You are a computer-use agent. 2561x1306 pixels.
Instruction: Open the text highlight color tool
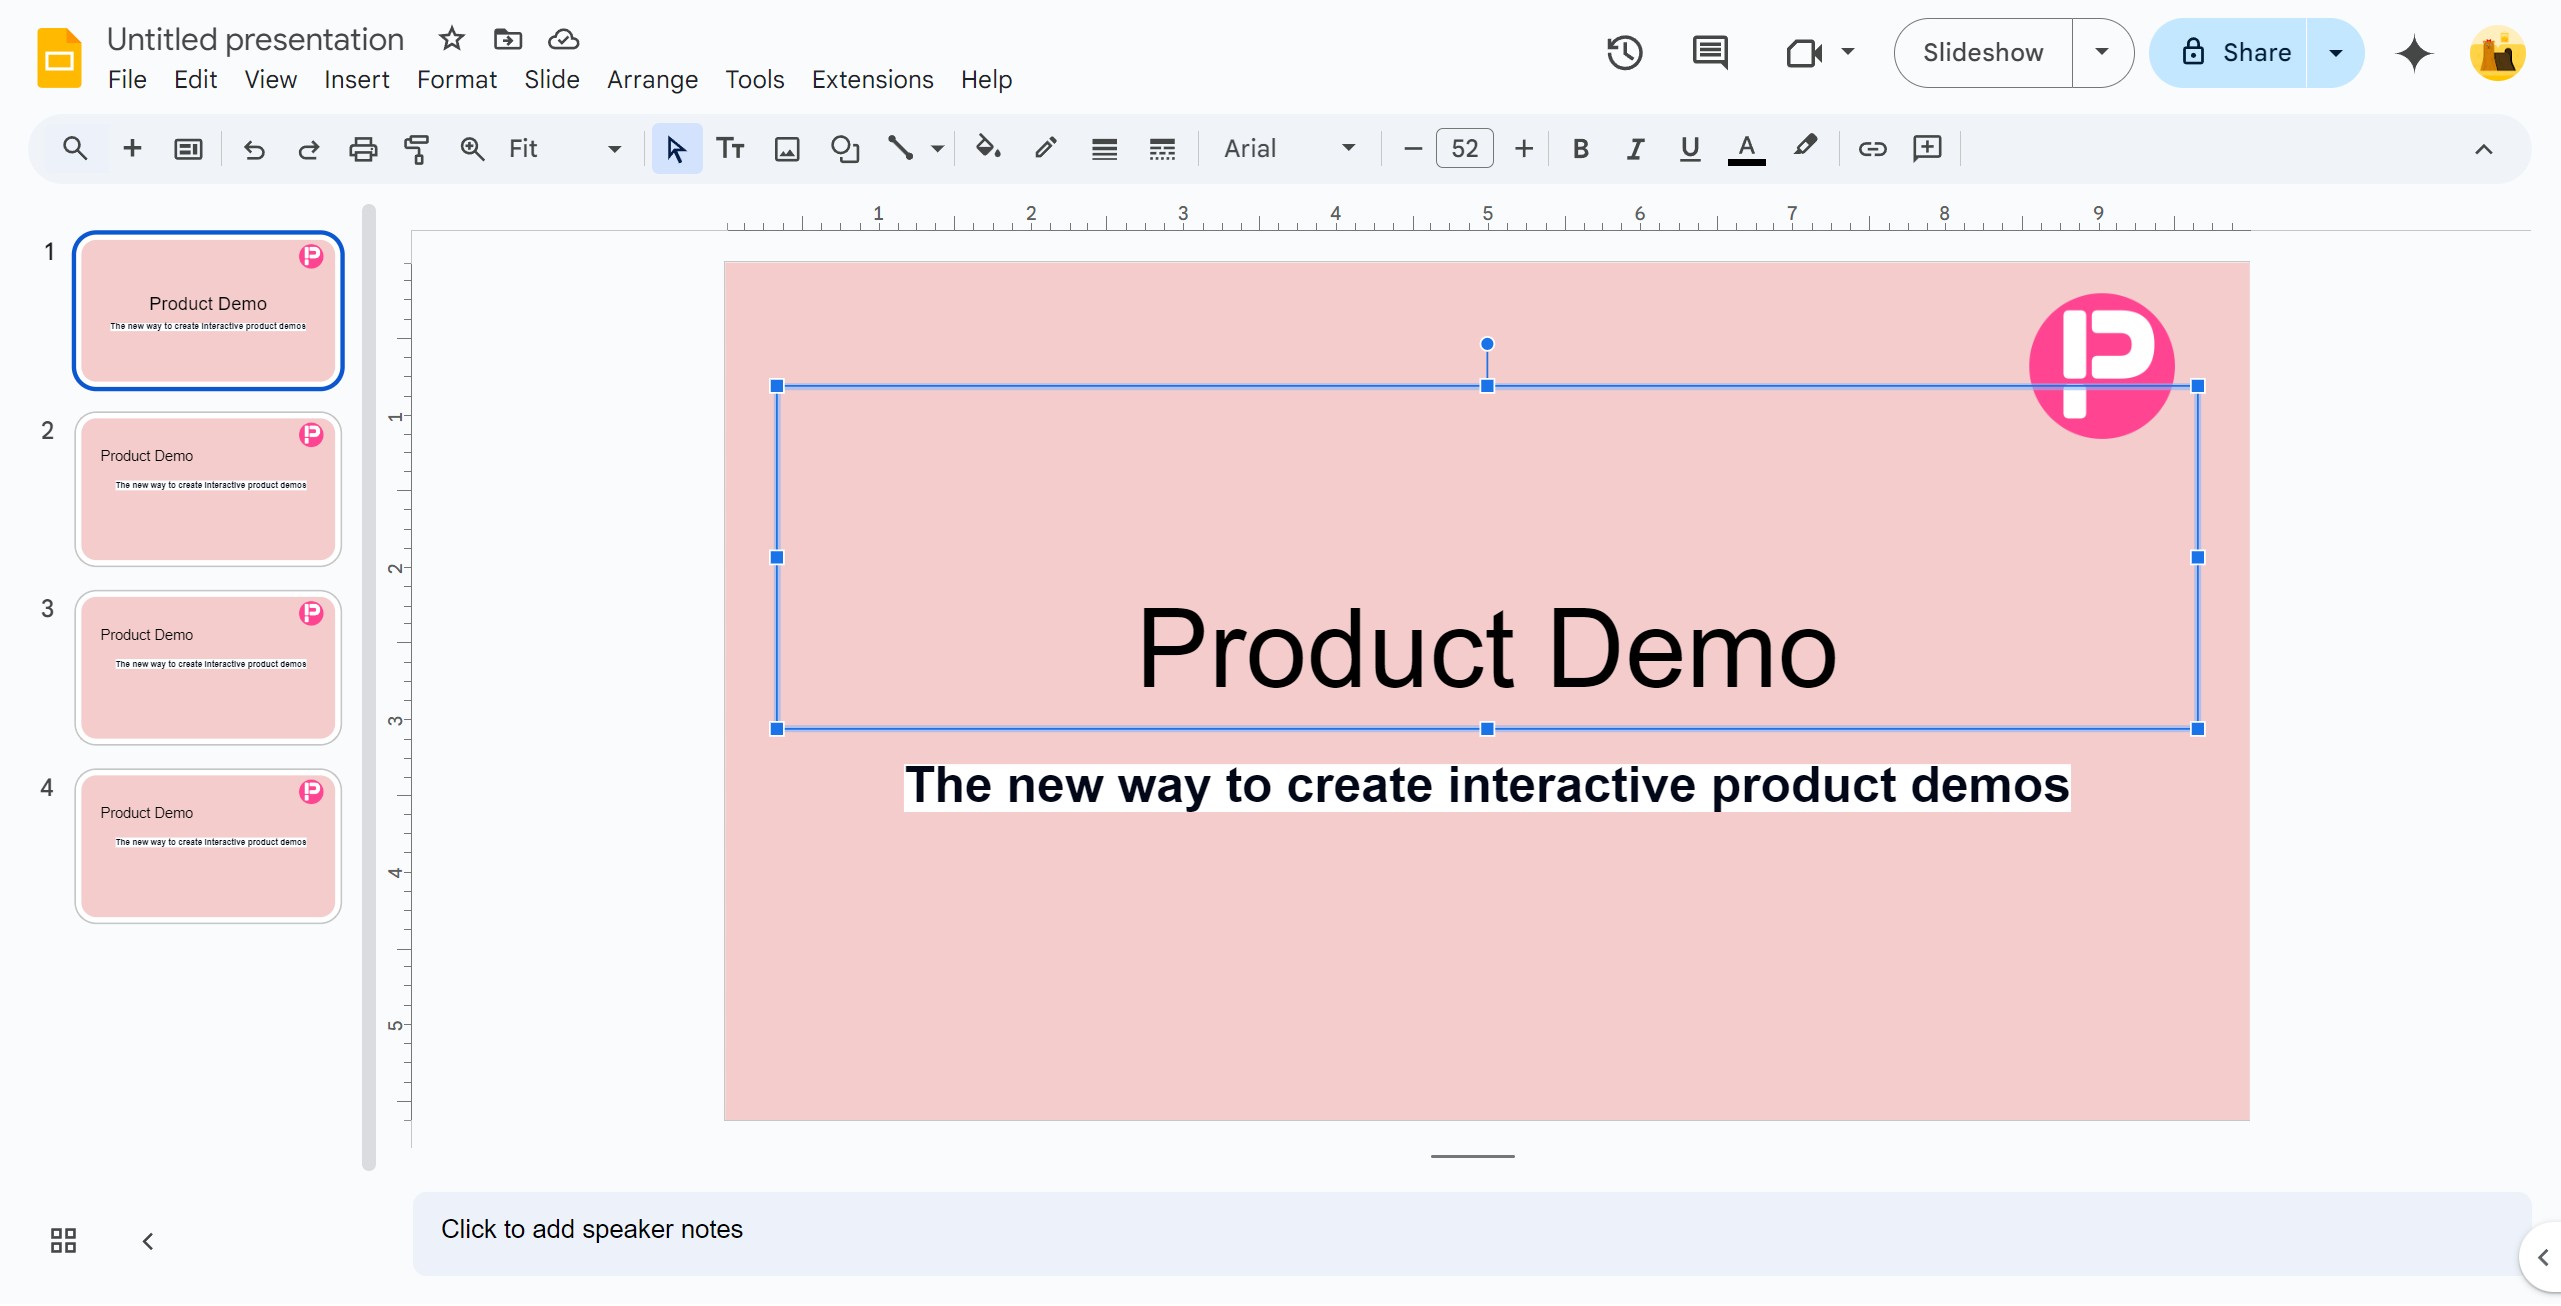pos(1804,149)
